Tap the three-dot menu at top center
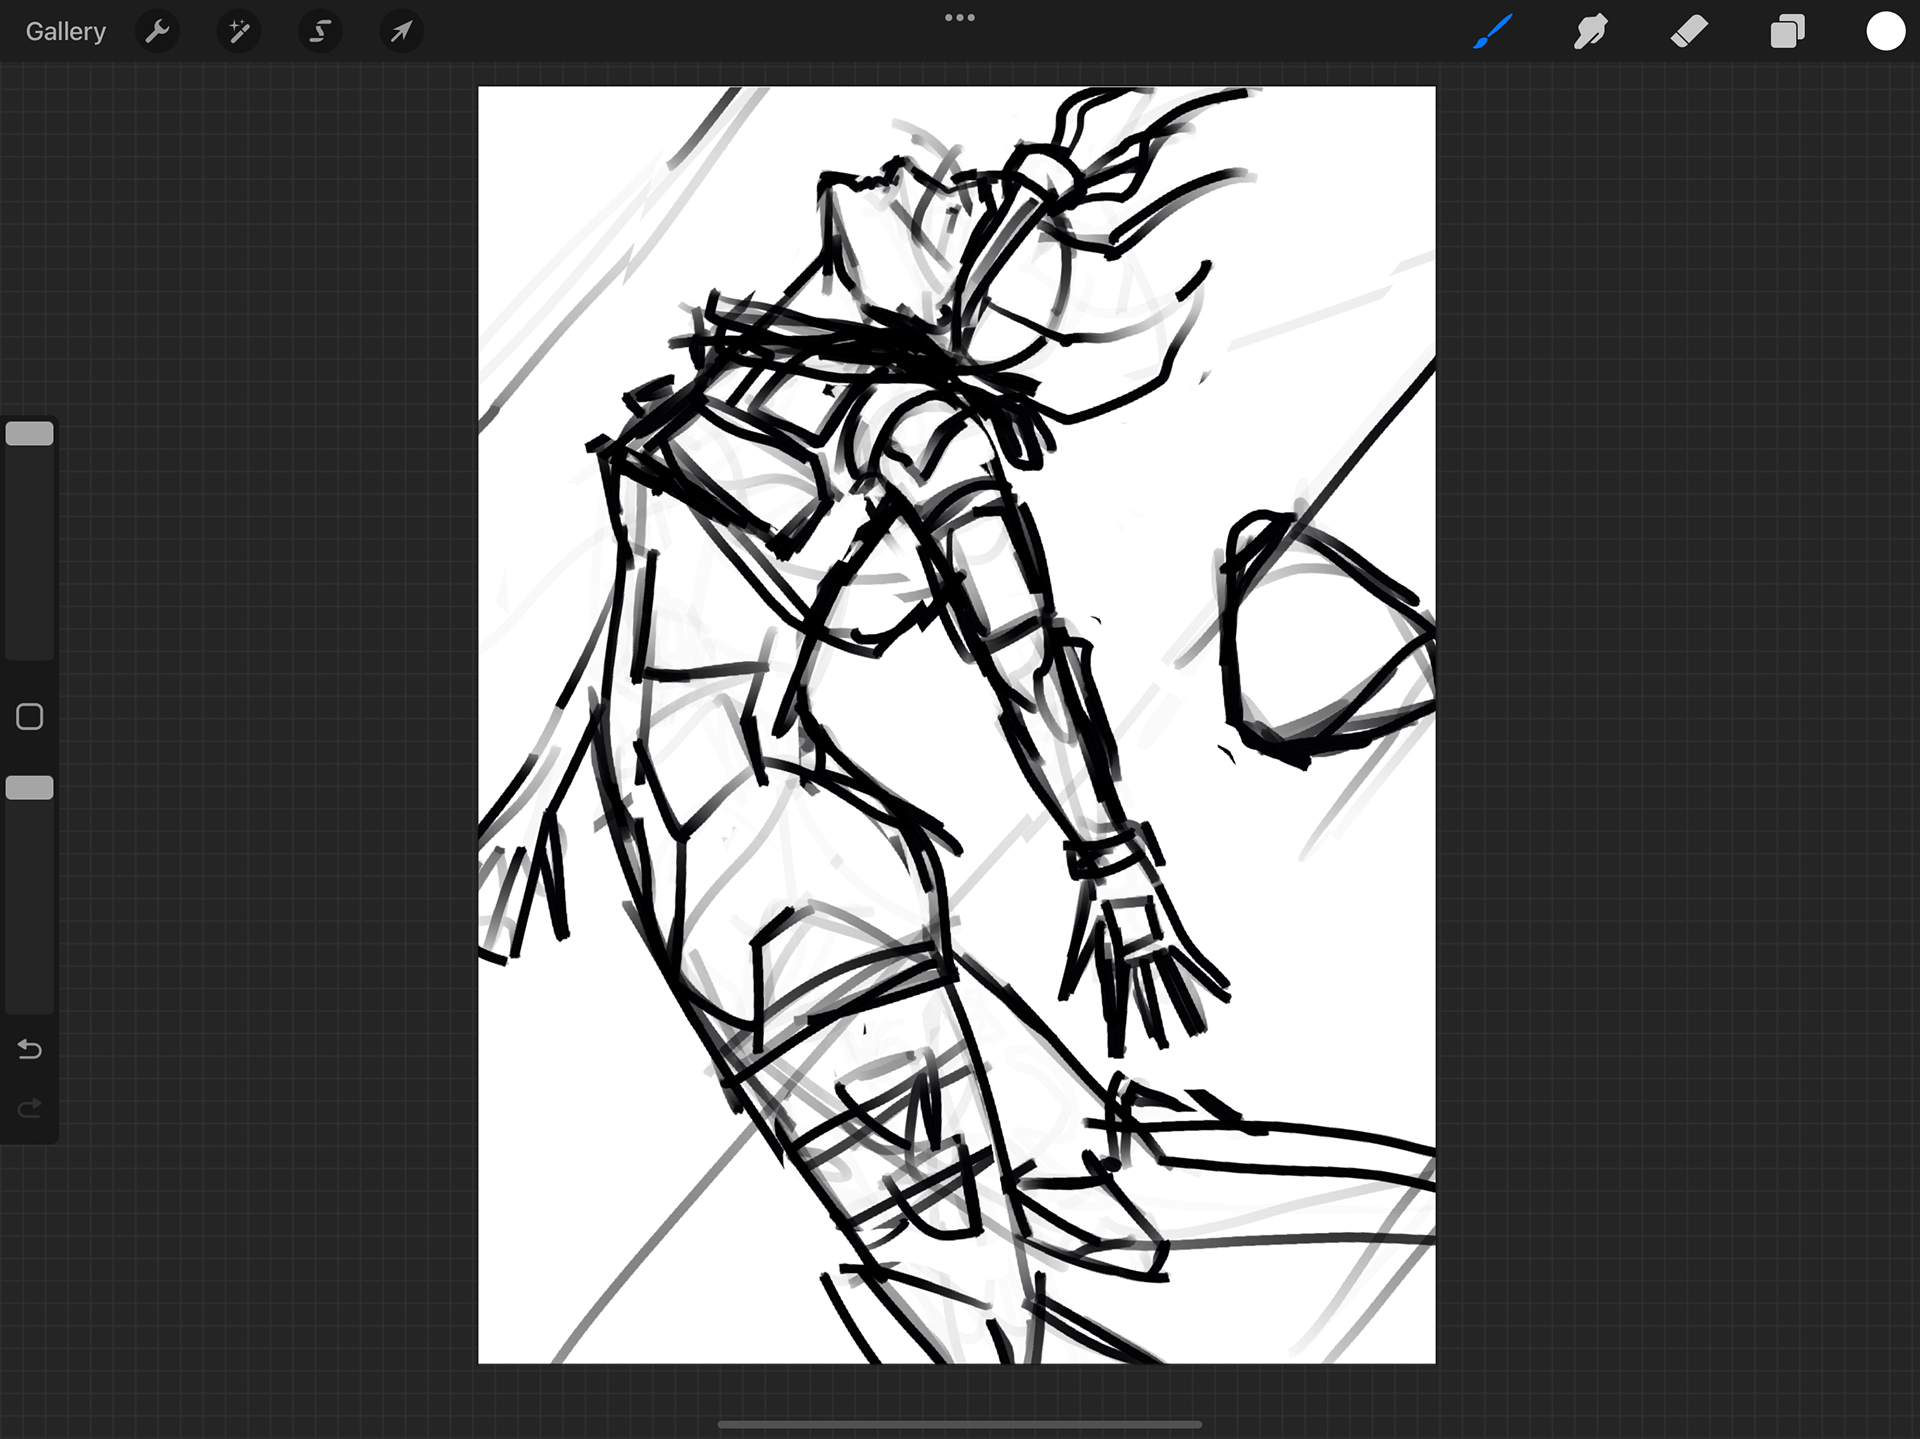Image resolution: width=1920 pixels, height=1439 pixels. [959, 18]
